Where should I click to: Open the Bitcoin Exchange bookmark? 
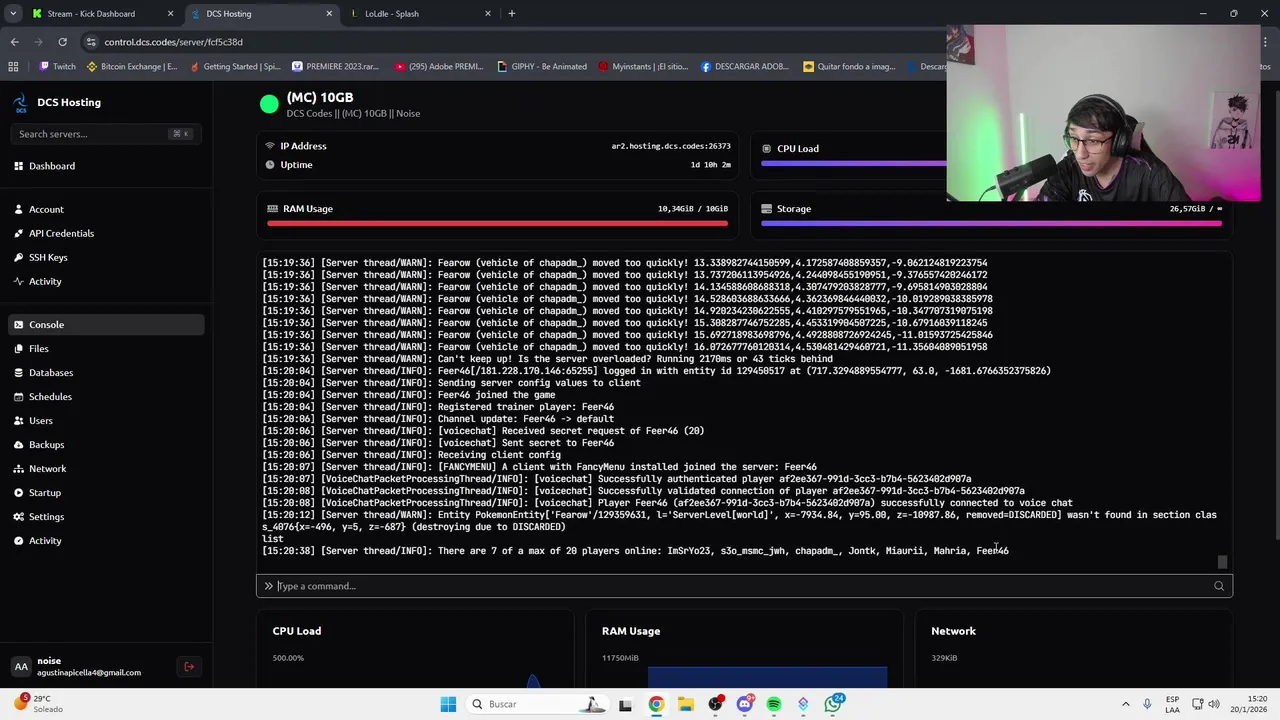[x=131, y=67]
